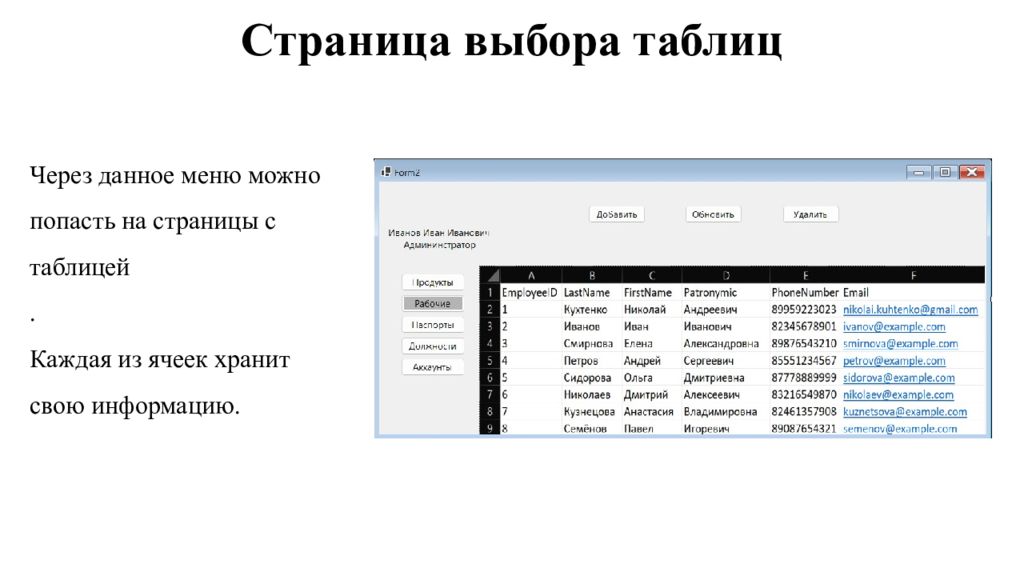Open link kuznetsova@example.com
The height and width of the screenshot is (576, 1024).
pyautogui.click(x=905, y=411)
